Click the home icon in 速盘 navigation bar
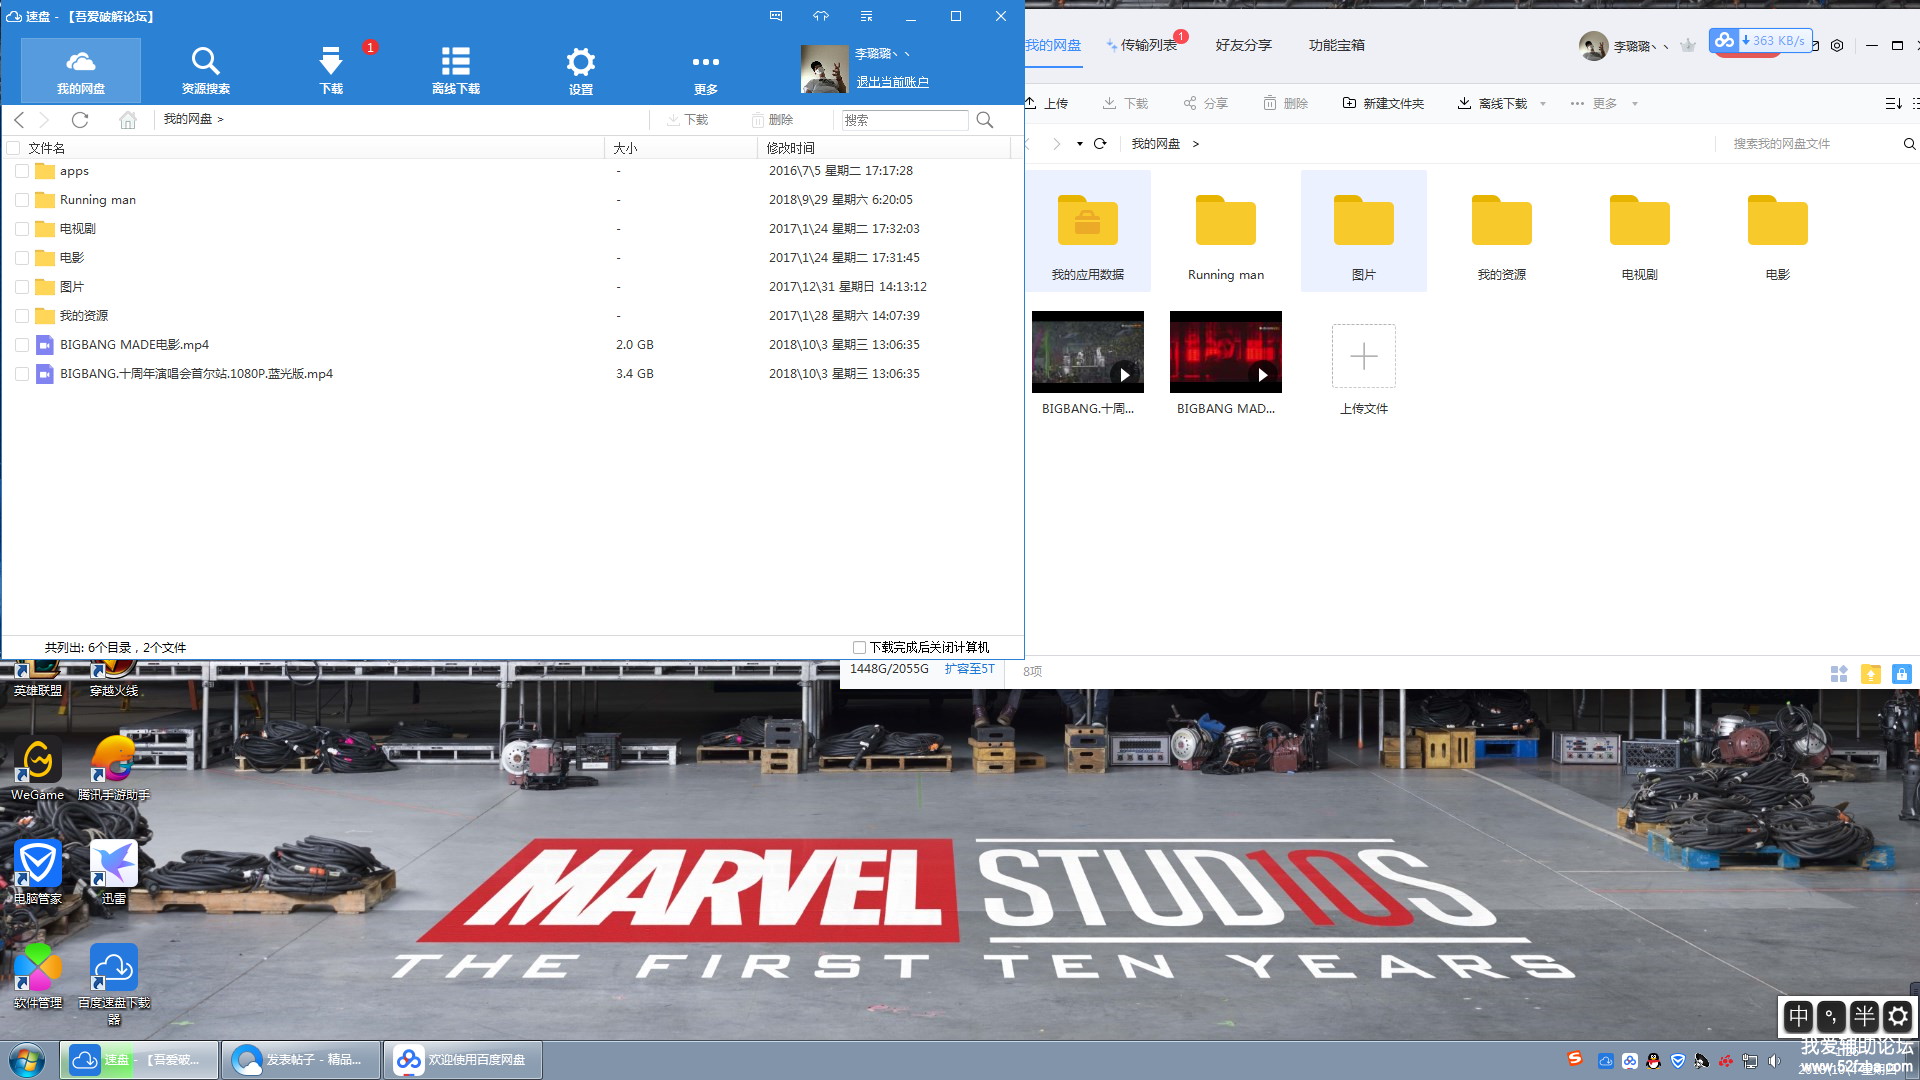The width and height of the screenshot is (1920, 1080). pos(128,120)
